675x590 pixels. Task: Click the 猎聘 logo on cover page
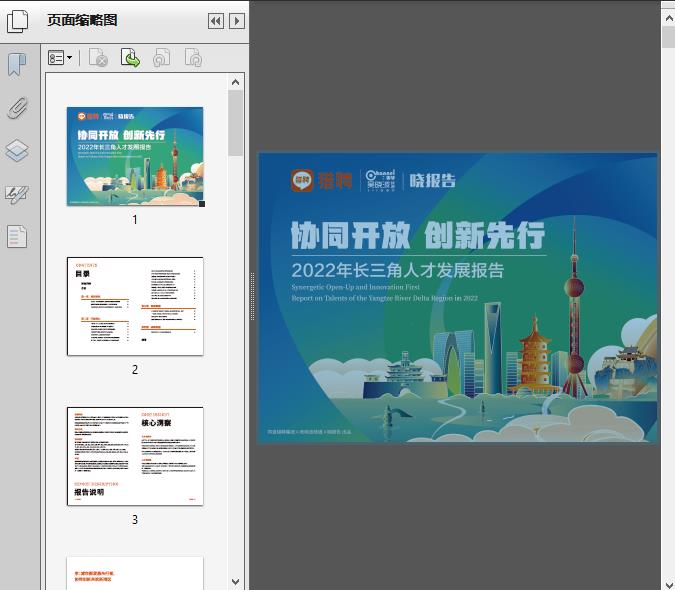click(x=322, y=180)
